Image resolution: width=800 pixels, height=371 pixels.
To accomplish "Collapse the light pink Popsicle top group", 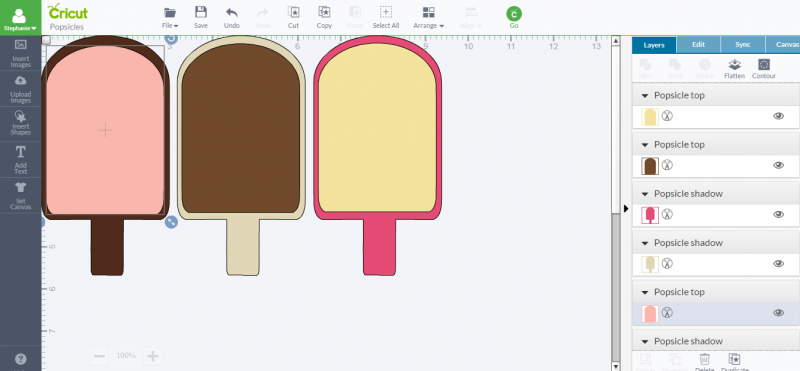I will click(x=644, y=292).
